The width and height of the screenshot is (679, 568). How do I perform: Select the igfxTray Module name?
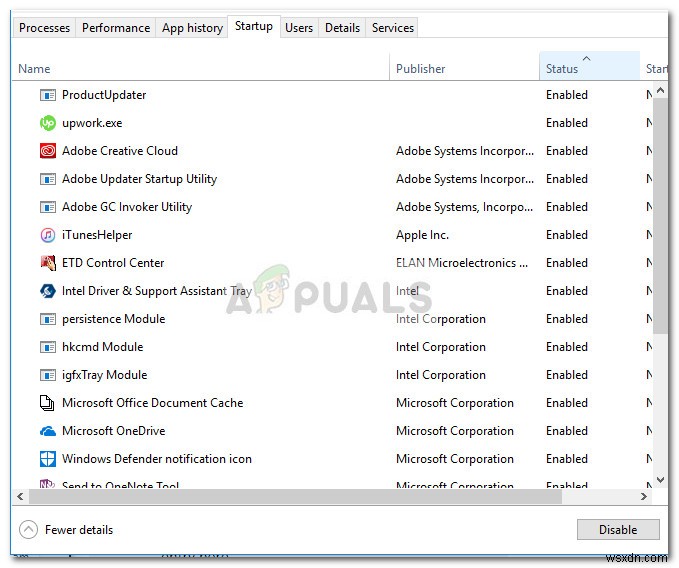click(104, 375)
